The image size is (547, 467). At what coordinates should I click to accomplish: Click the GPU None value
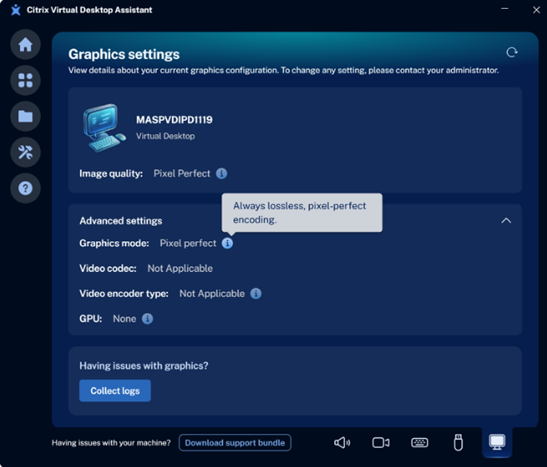tap(125, 319)
